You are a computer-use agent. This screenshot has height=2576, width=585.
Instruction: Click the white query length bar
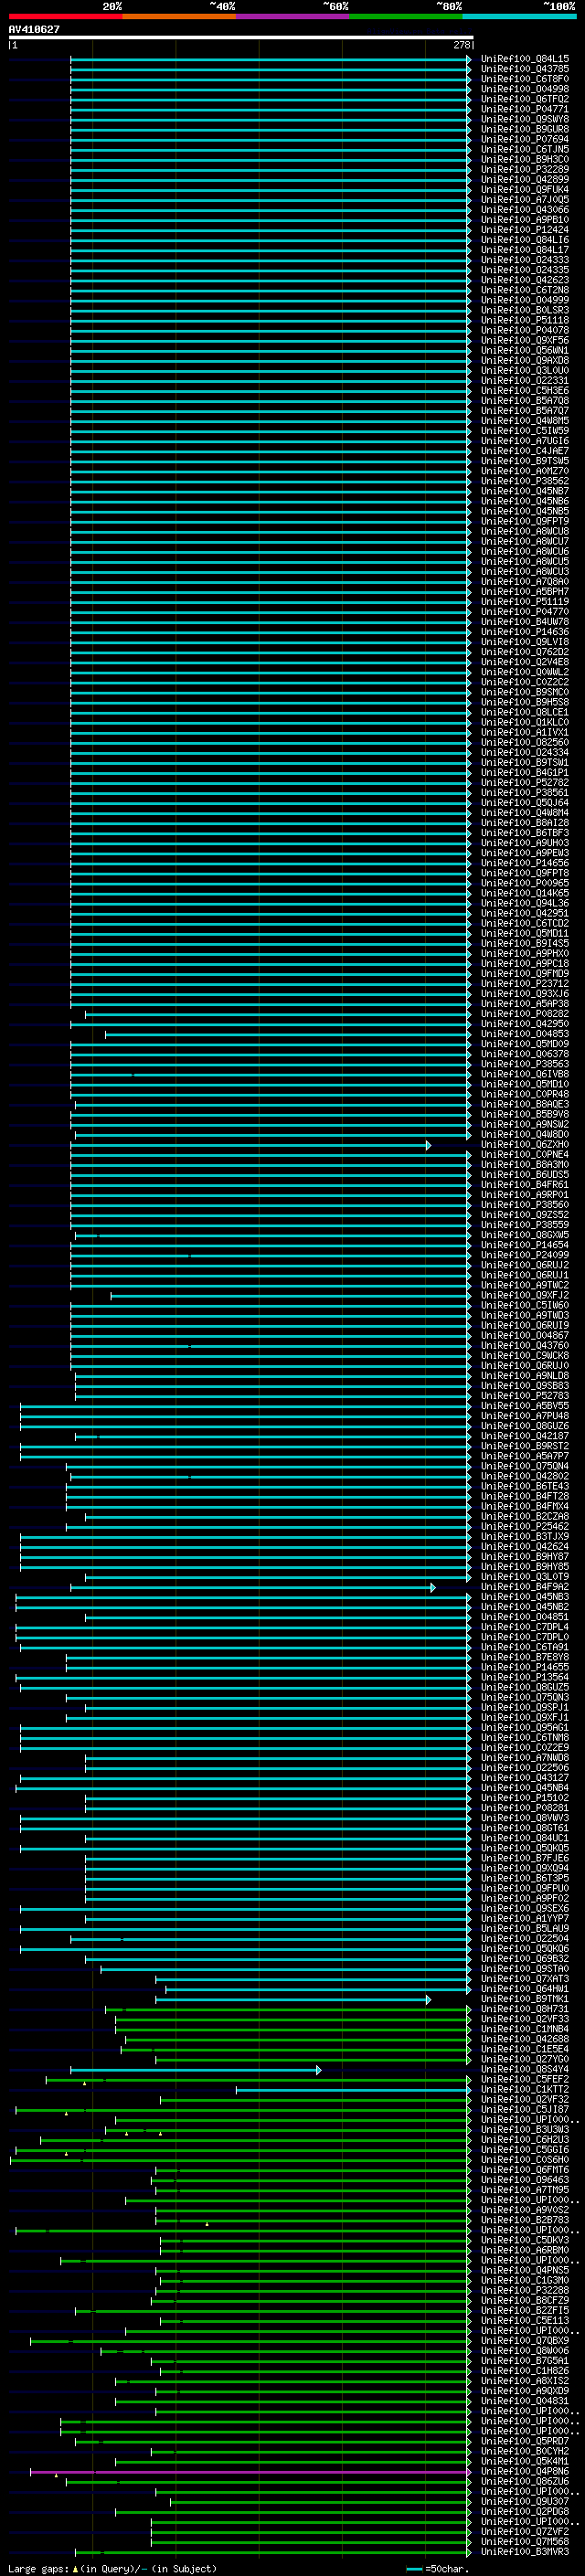[241, 38]
